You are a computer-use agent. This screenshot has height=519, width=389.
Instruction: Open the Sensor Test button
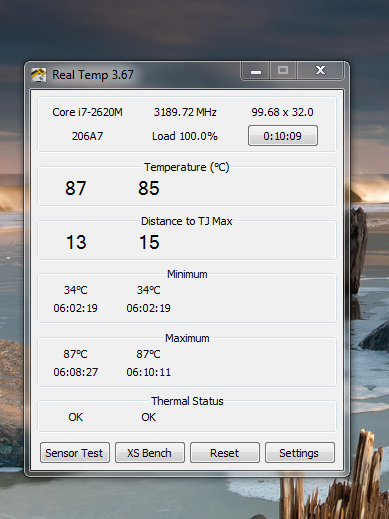[75, 453]
